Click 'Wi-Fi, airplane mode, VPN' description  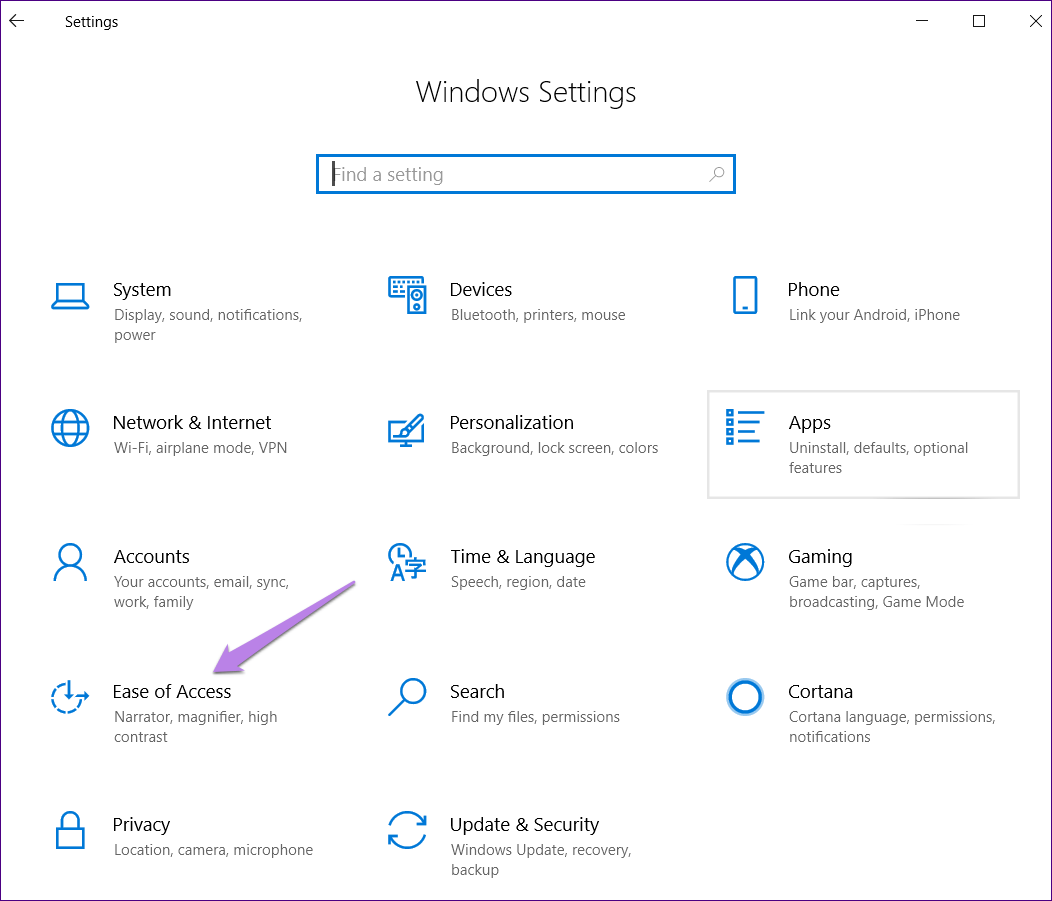click(201, 447)
